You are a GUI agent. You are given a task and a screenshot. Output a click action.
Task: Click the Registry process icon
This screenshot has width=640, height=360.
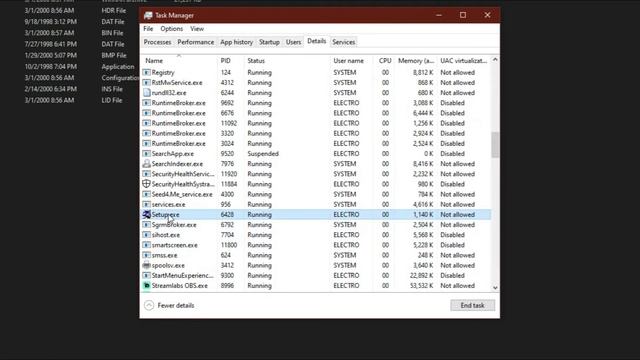146,72
